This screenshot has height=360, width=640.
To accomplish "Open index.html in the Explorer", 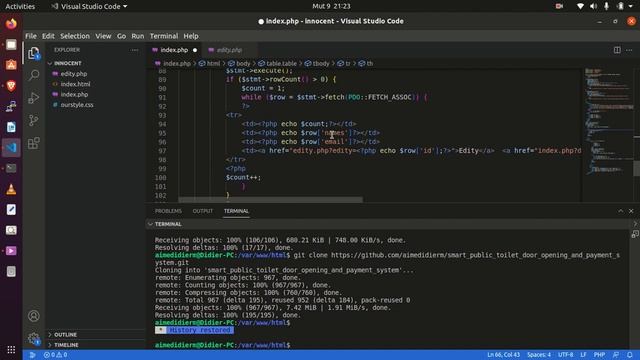I will tap(75, 84).
